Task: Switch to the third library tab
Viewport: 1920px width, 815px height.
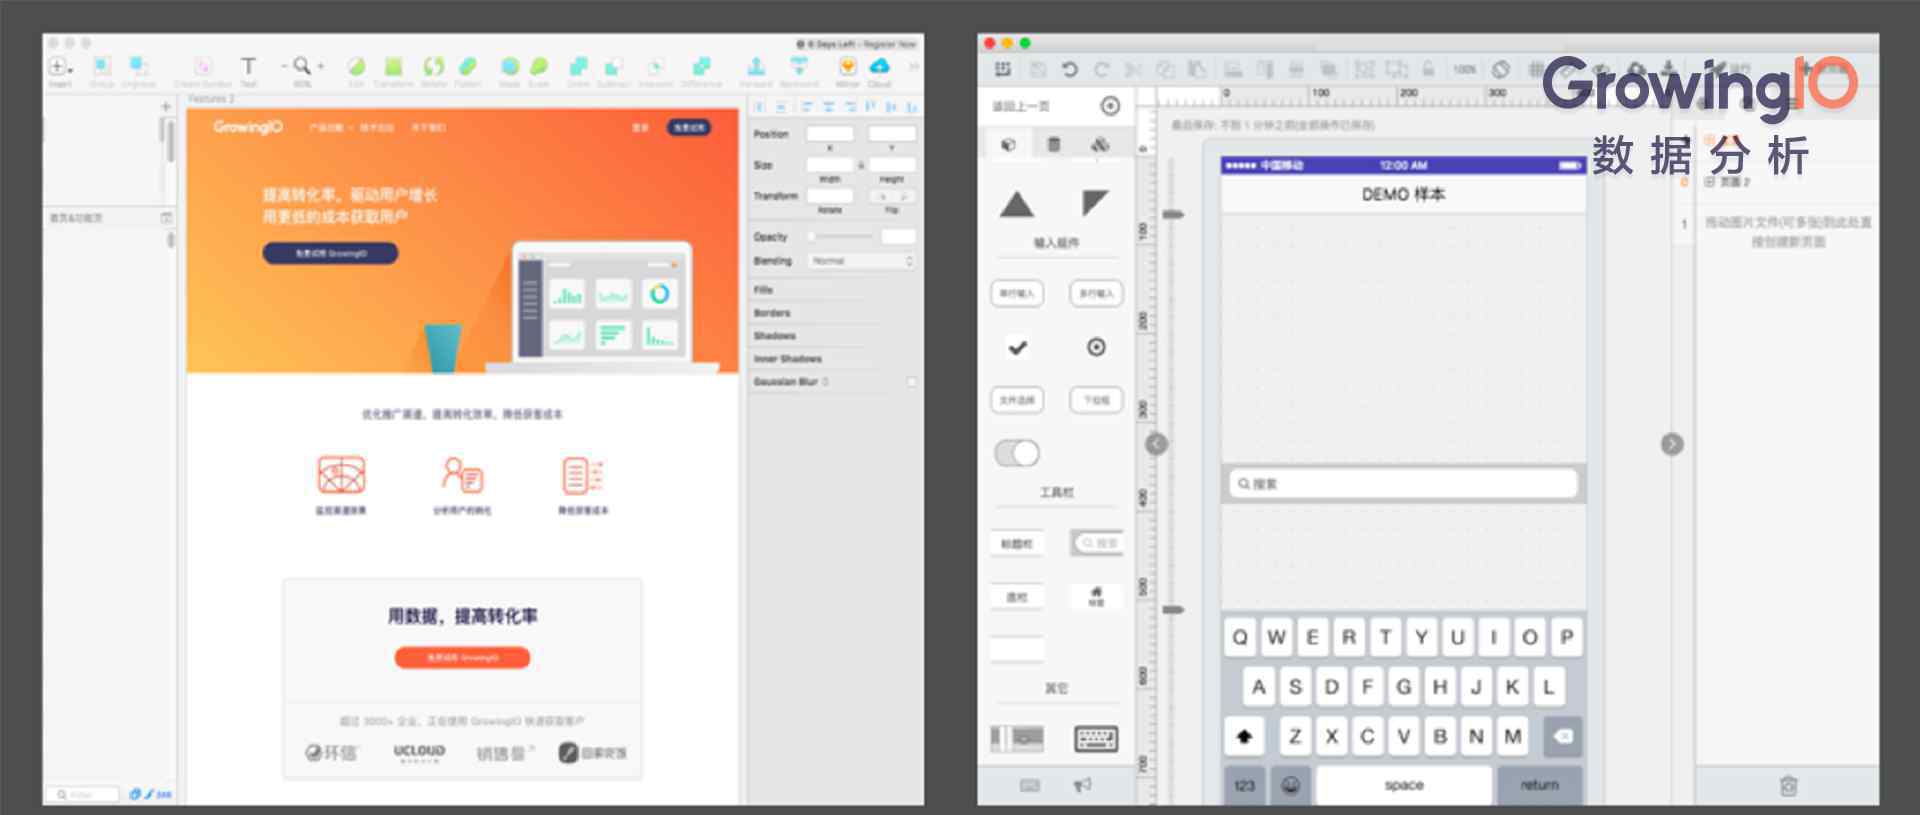Action: (1100, 144)
